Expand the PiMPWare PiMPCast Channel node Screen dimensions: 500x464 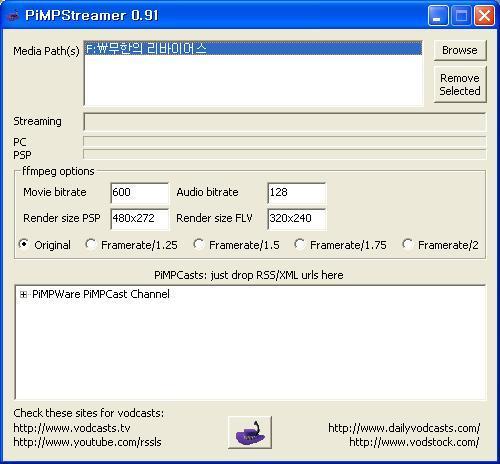(23, 294)
